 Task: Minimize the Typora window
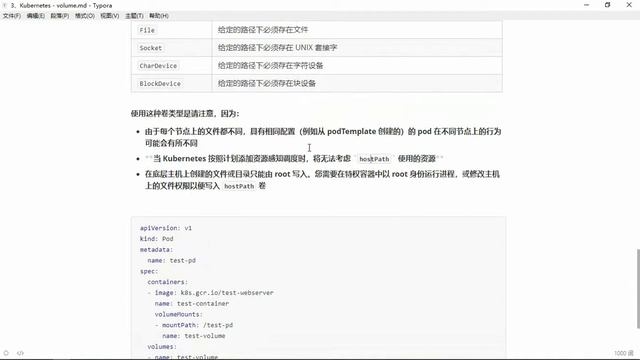coord(587,5)
